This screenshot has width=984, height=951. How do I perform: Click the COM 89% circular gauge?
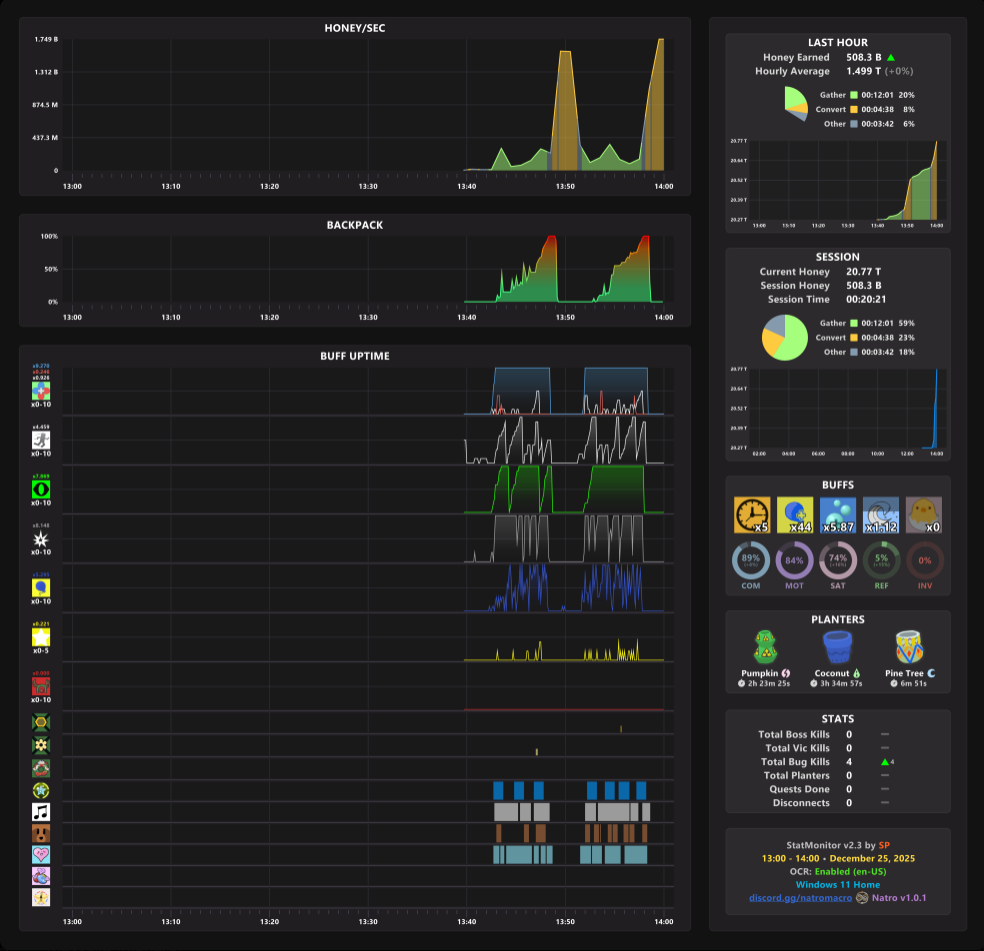(x=751, y=561)
